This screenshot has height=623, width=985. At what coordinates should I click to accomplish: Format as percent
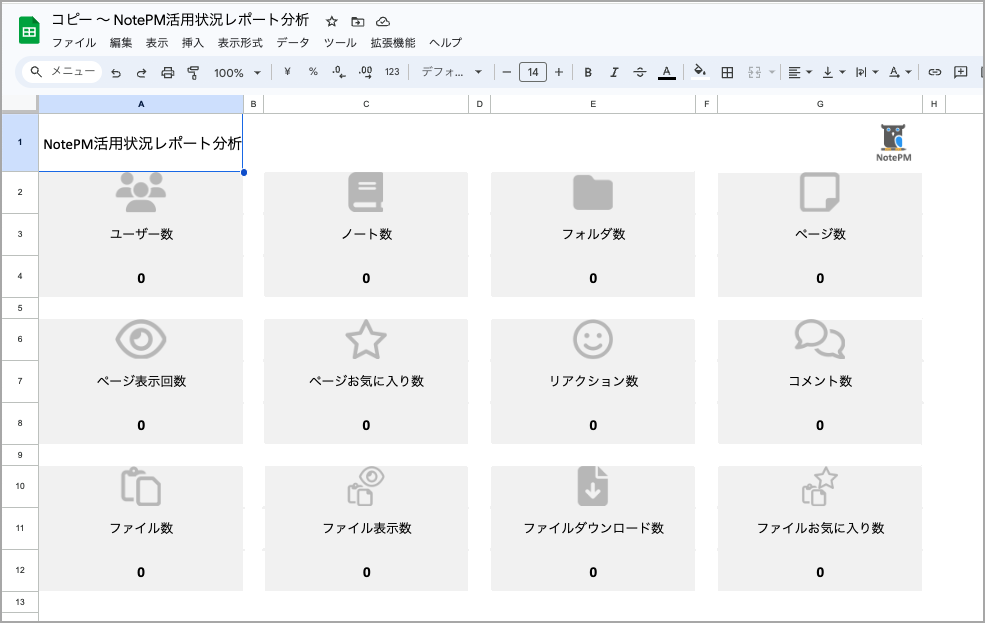[x=313, y=72]
